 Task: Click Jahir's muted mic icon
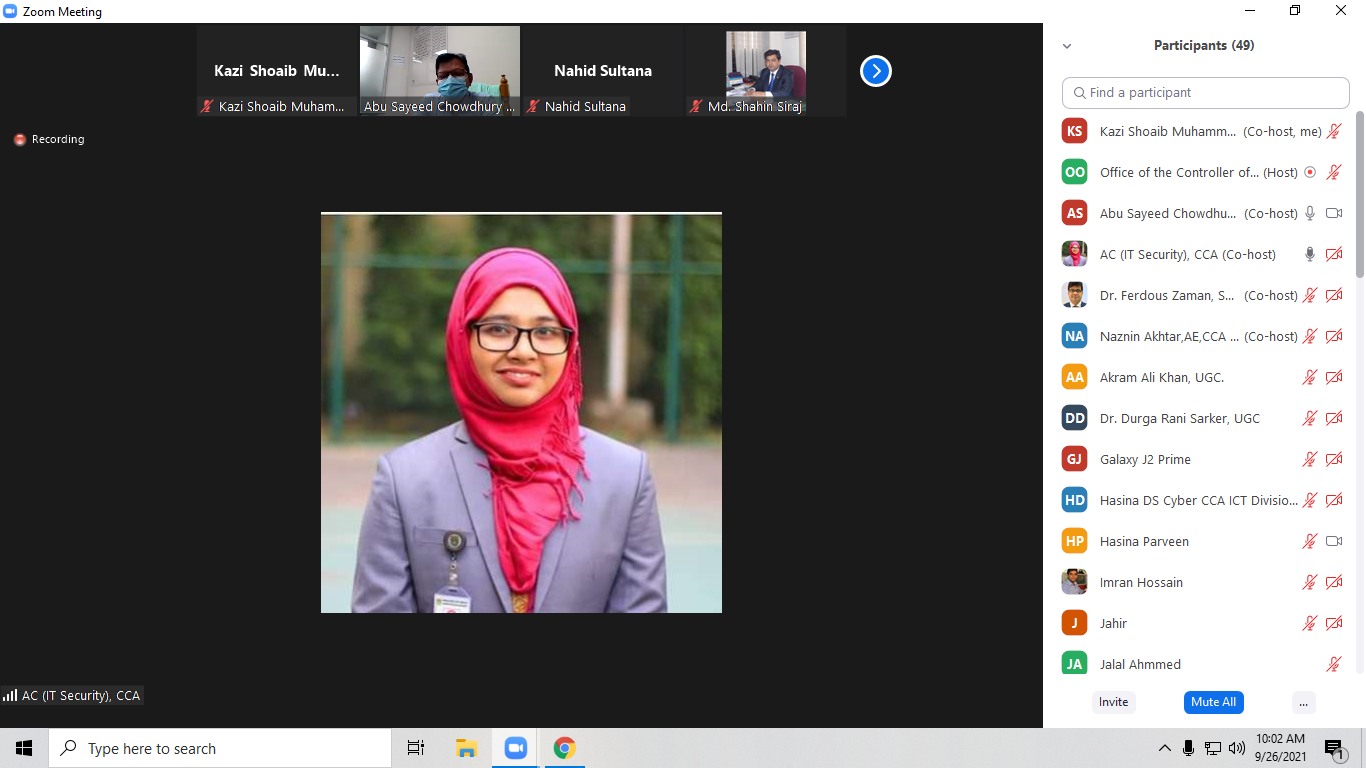[x=1309, y=623]
